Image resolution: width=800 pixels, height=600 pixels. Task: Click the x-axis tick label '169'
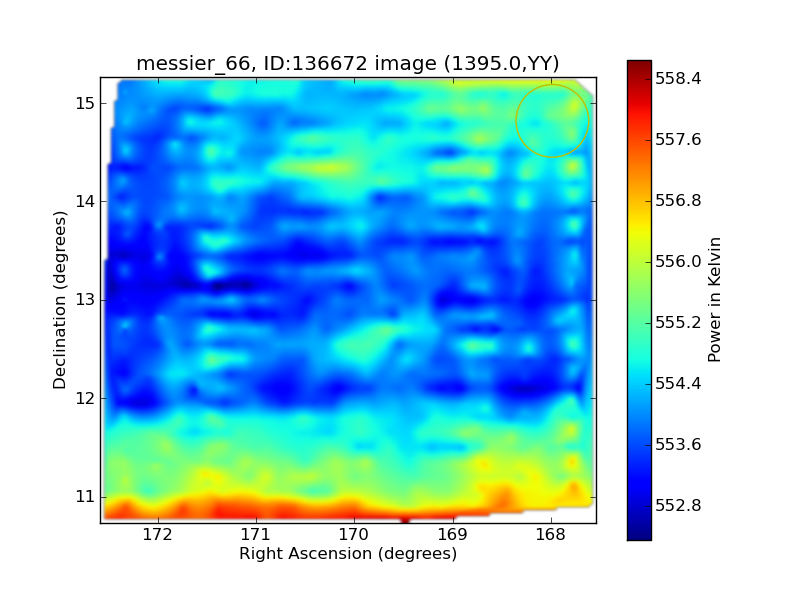coord(453,535)
